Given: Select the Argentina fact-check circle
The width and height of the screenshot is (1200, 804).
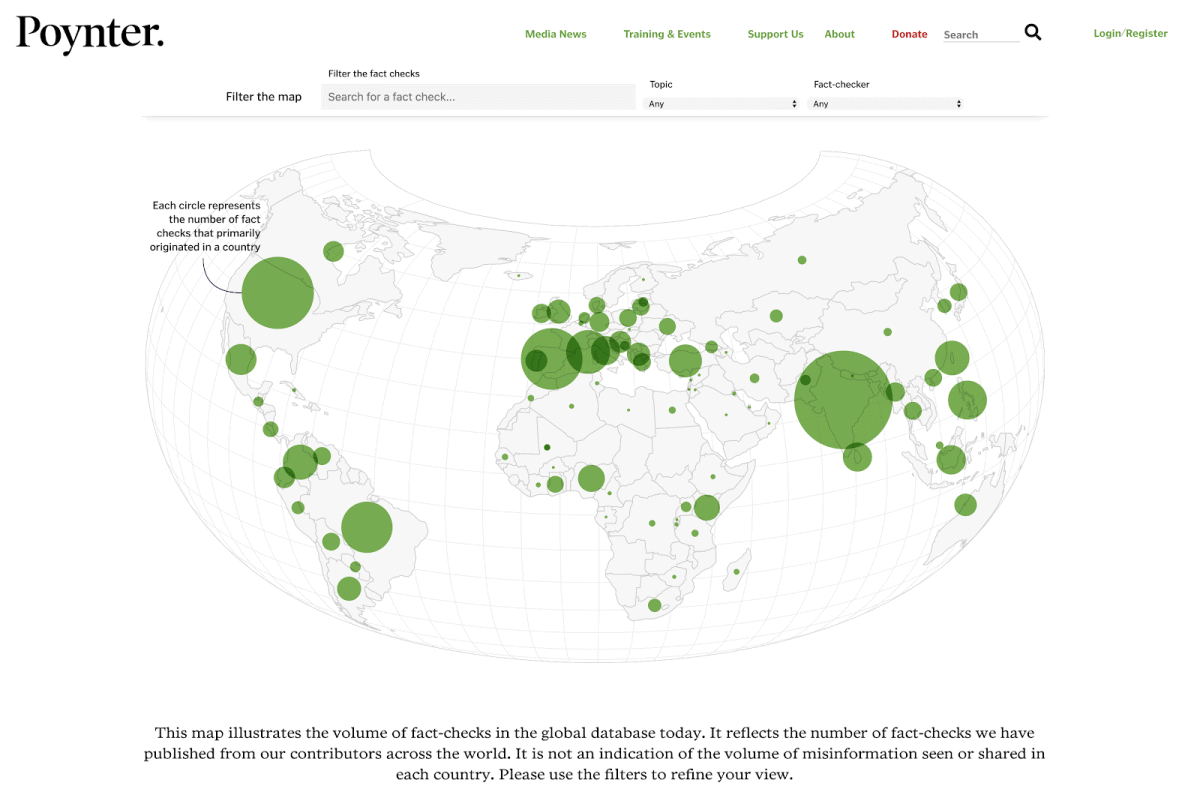Looking at the screenshot, I should [348, 589].
